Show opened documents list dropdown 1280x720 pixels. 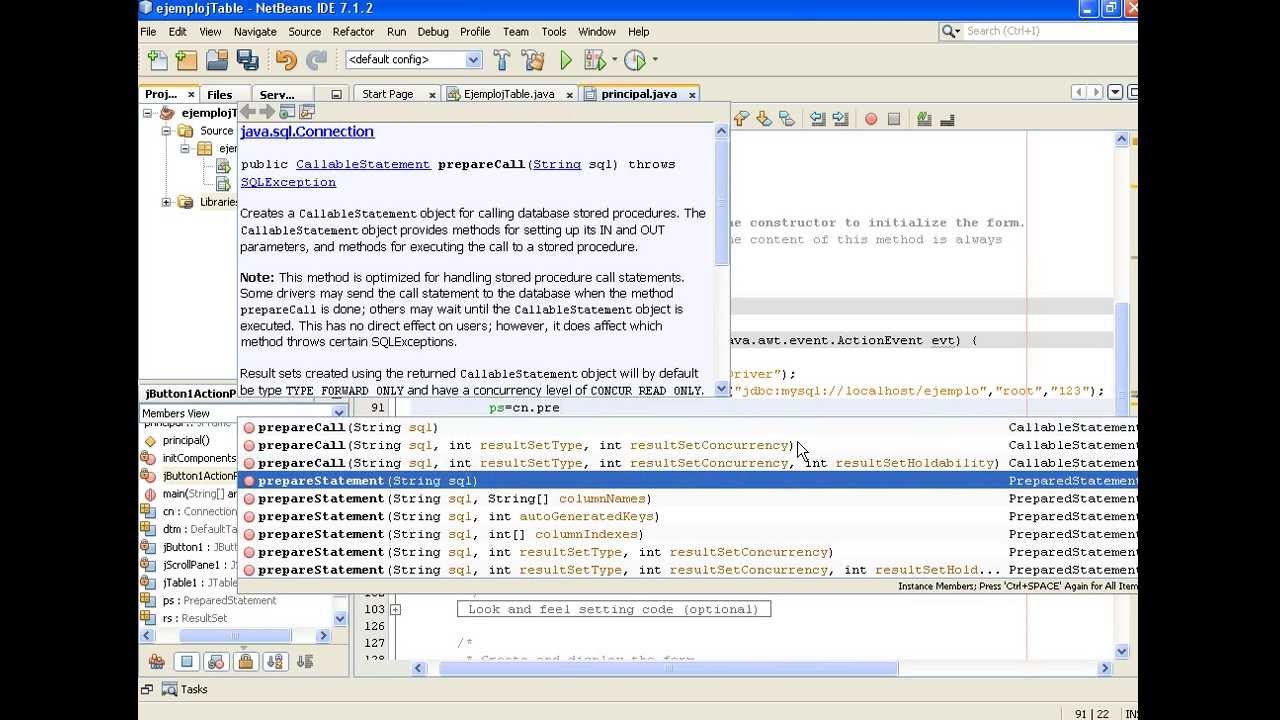(x=1115, y=93)
